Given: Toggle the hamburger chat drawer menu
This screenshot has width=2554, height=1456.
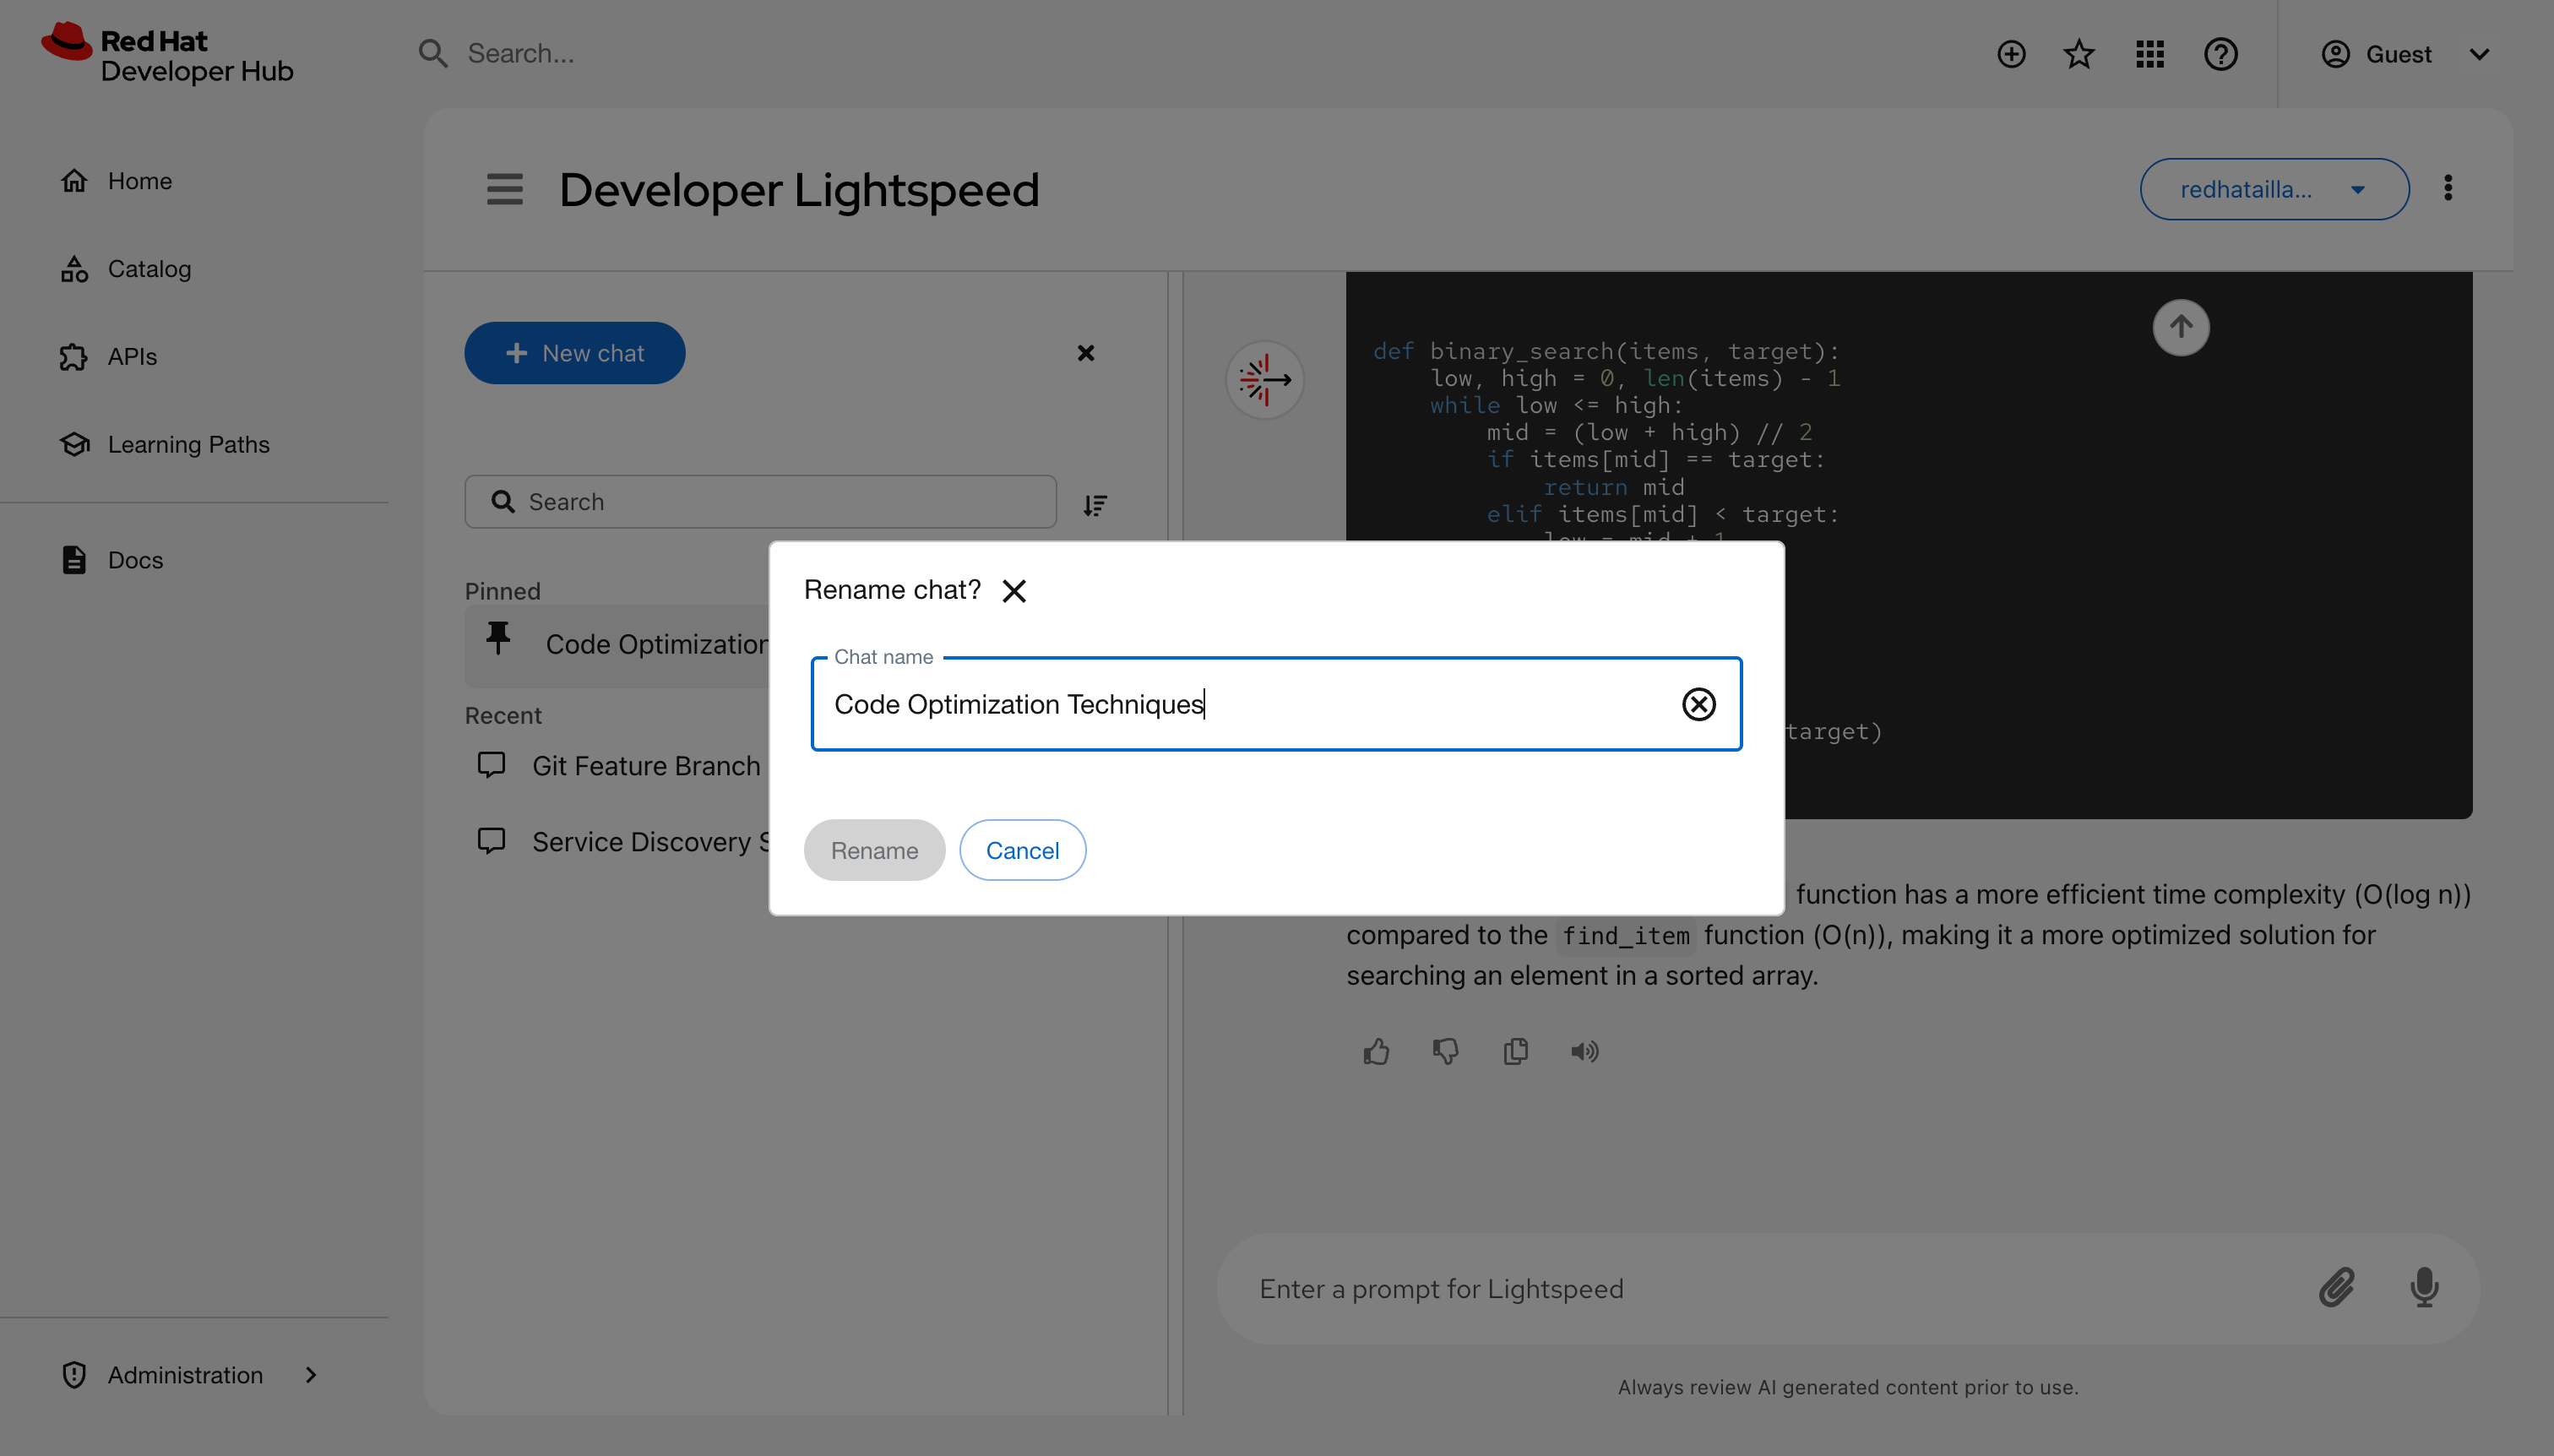Looking at the screenshot, I should pyautogui.click(x=504, y=189).
